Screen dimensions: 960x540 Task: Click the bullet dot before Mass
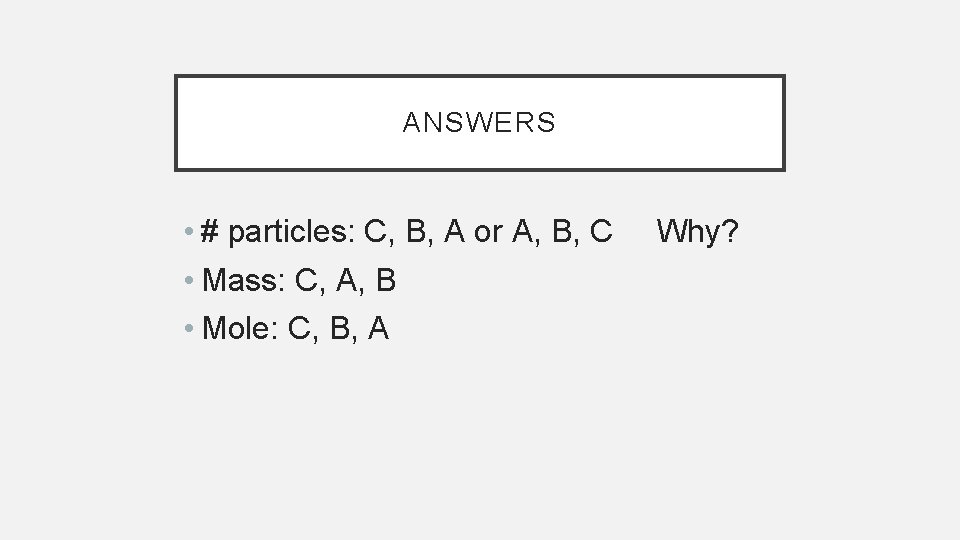189,282
